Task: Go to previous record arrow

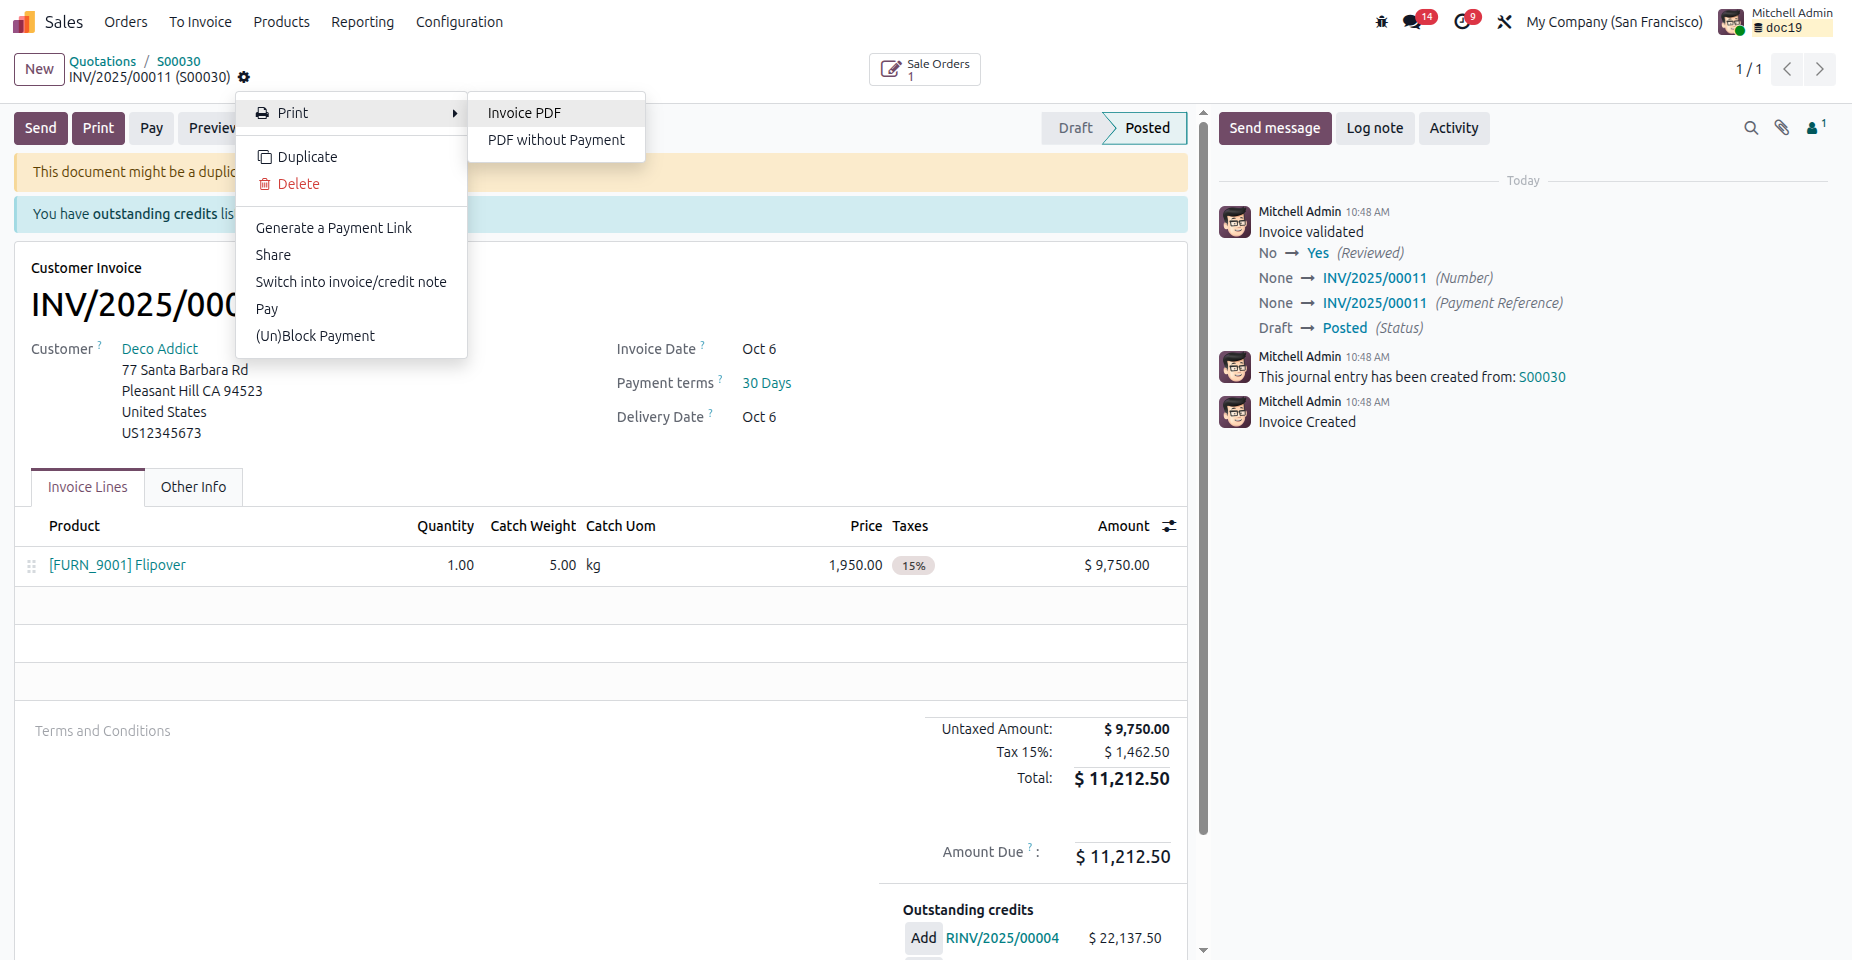Action: point(1787,69)
